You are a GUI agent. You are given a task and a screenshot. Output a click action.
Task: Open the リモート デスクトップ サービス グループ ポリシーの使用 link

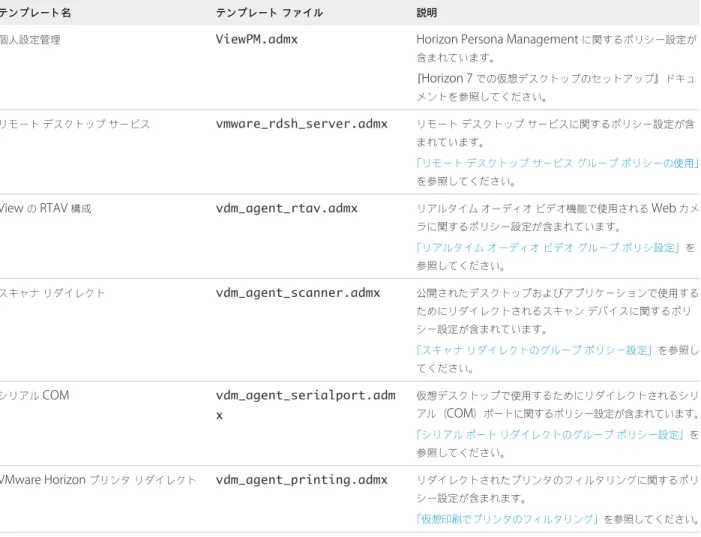tap(558, 163)
